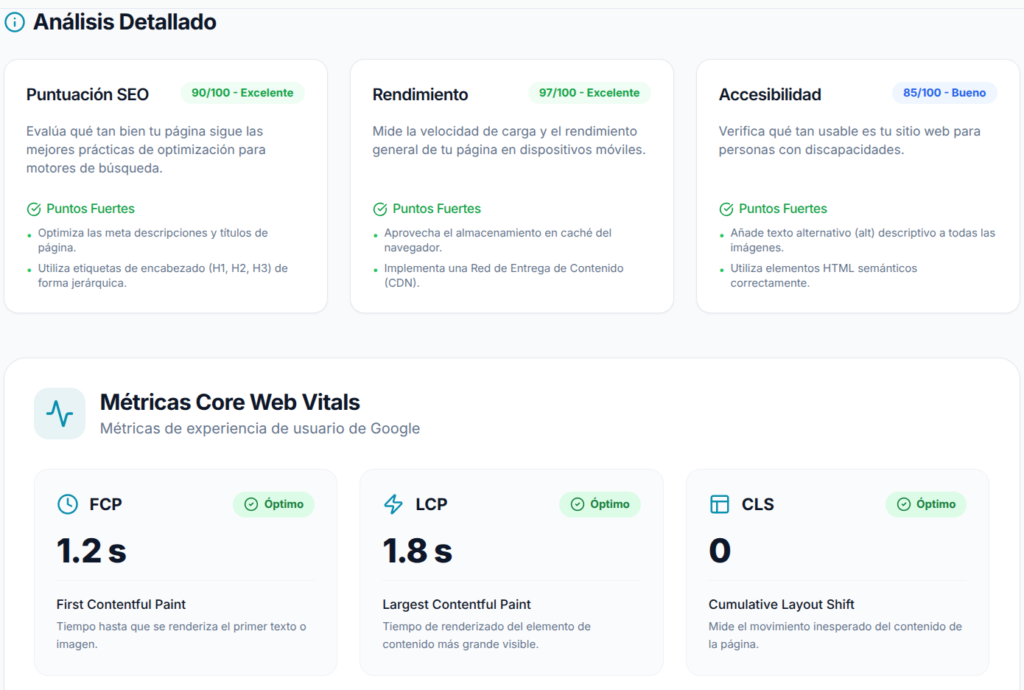Click the Cumulative Layout Shift label
Screen dimensions: 1024x690
point(781,604)
